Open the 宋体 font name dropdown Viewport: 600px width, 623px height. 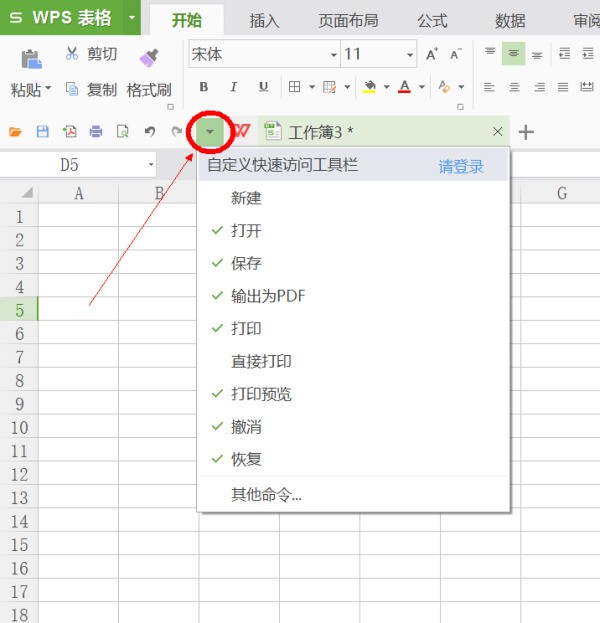334,54
